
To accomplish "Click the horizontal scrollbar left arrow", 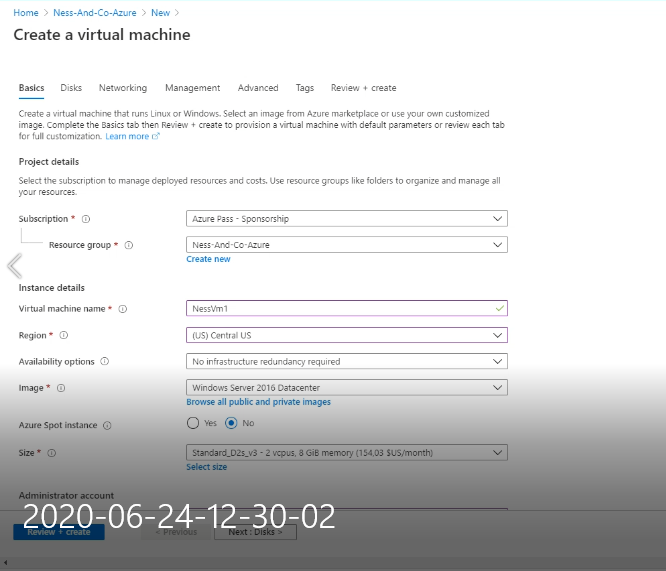I will (x=5, y=563).
